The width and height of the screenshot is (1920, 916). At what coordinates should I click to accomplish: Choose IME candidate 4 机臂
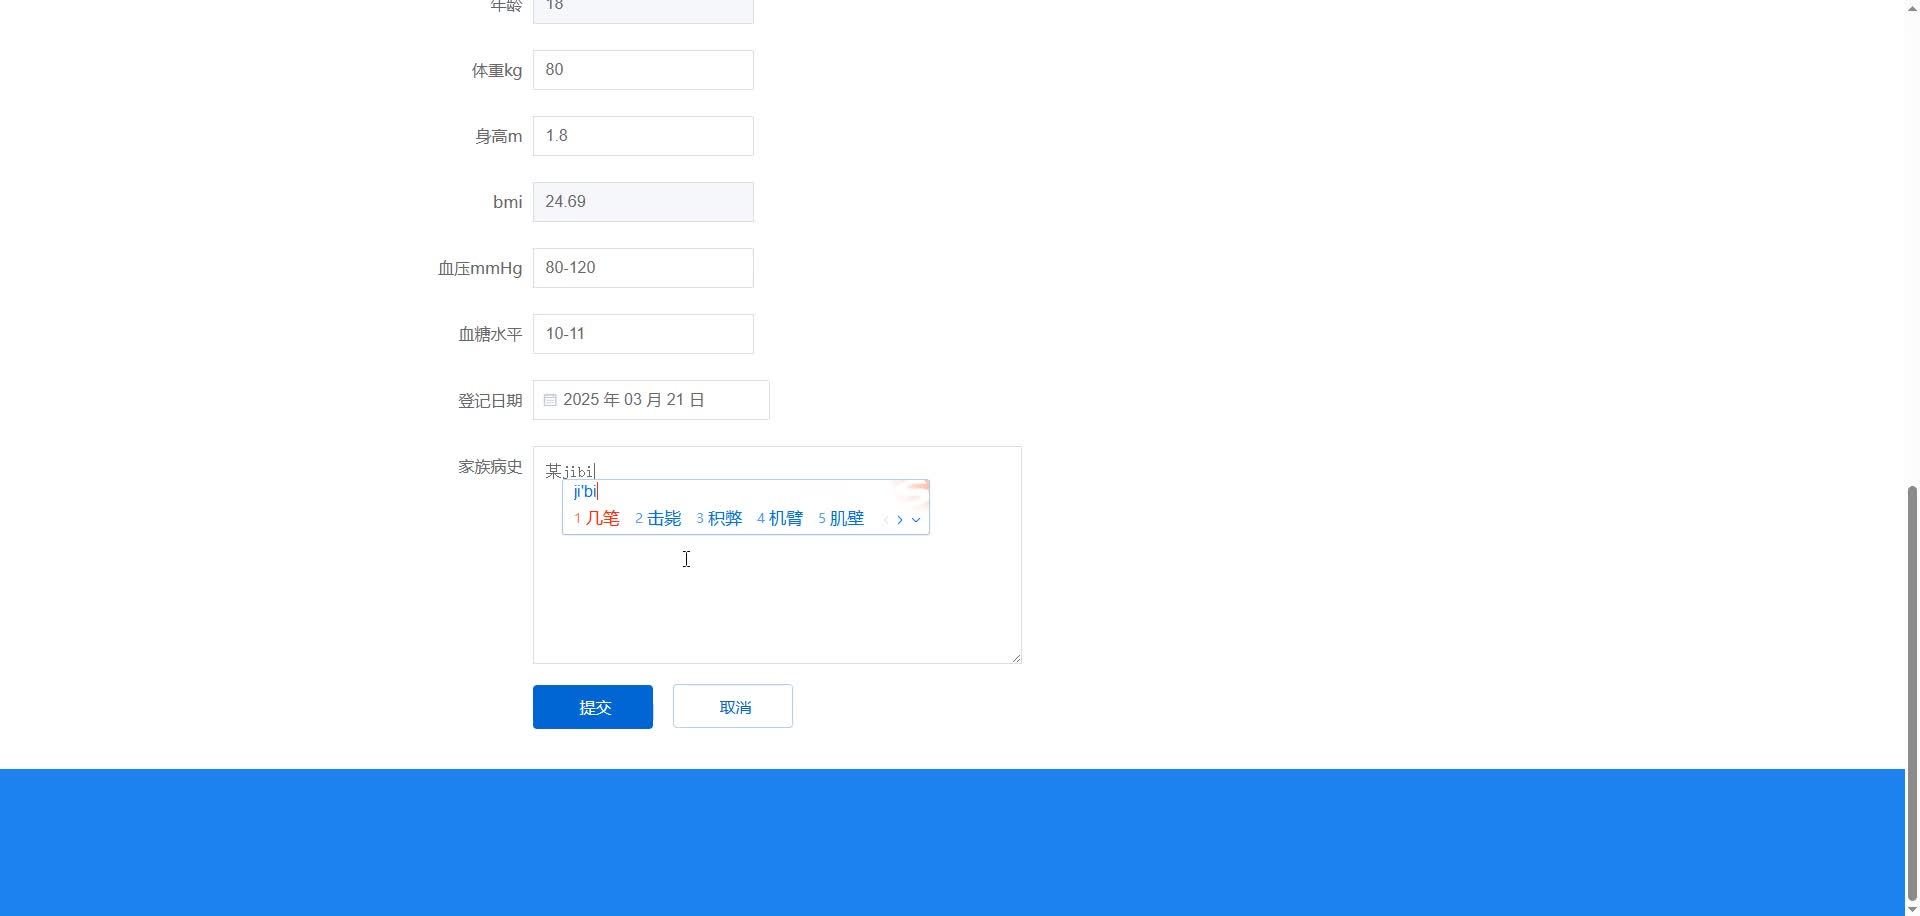[x=780, y=518]
